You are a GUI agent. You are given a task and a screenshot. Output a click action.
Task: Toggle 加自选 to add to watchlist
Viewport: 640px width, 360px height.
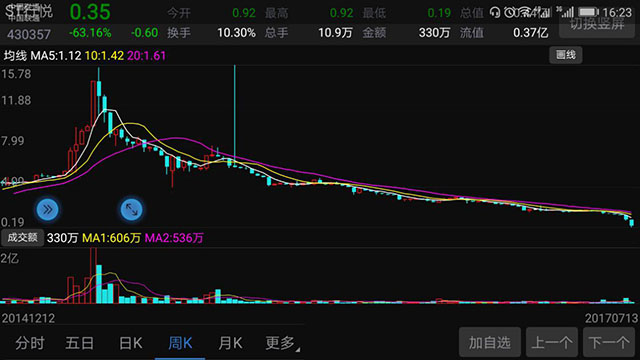point(490,342)
